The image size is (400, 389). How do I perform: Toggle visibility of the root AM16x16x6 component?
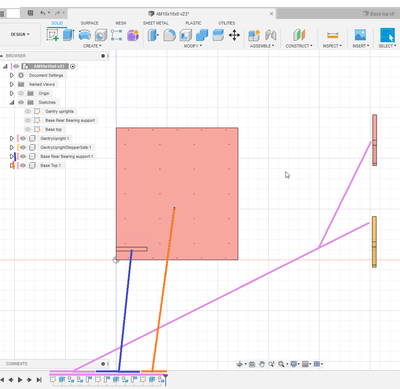16,66
